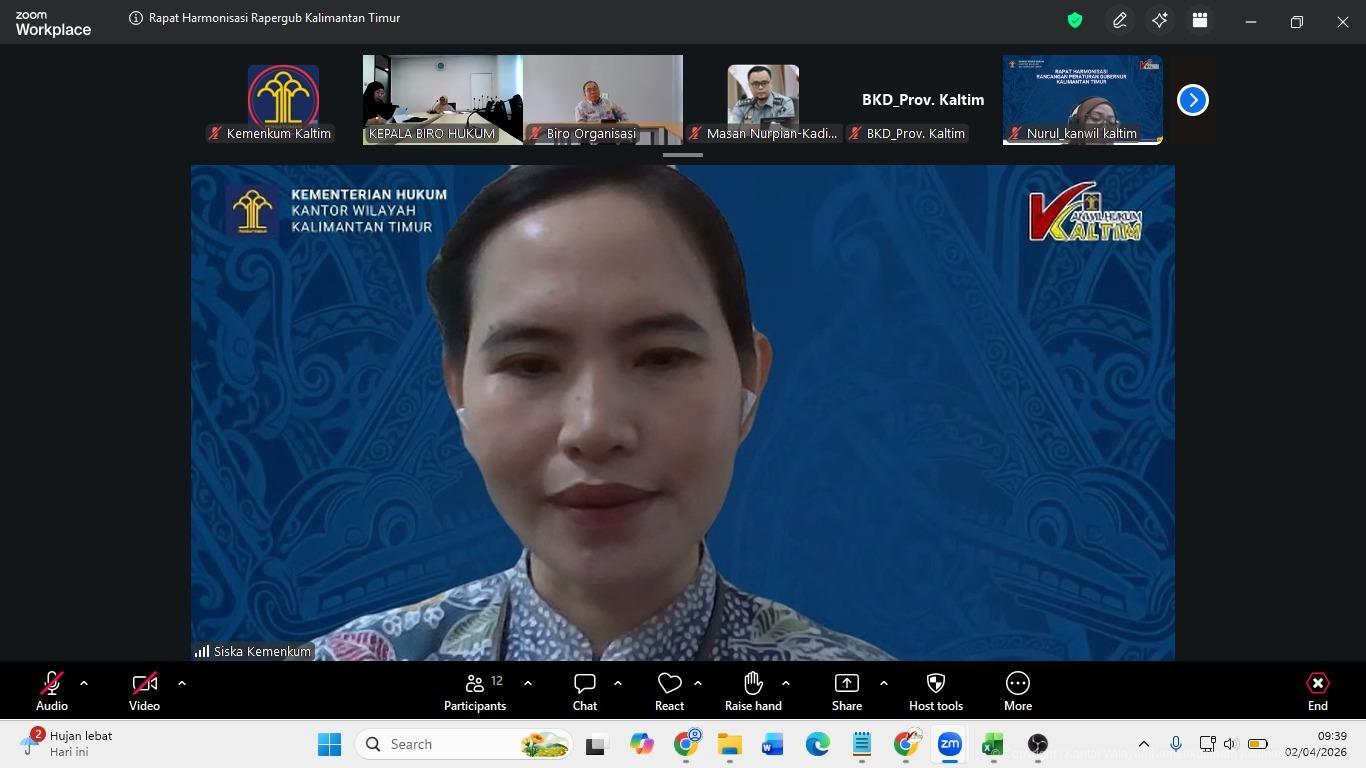The width and height of the screenshot is (1366, 768).
Task: Open the More options menu
Action: [x=1017, y=691]
